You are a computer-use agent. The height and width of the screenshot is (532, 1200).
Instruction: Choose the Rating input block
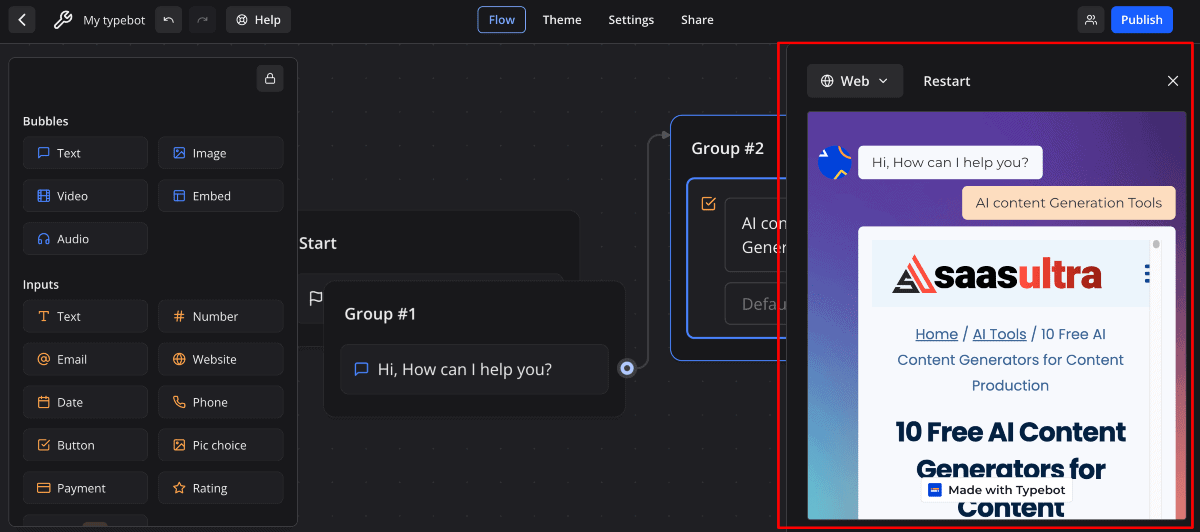pos(220,488)
